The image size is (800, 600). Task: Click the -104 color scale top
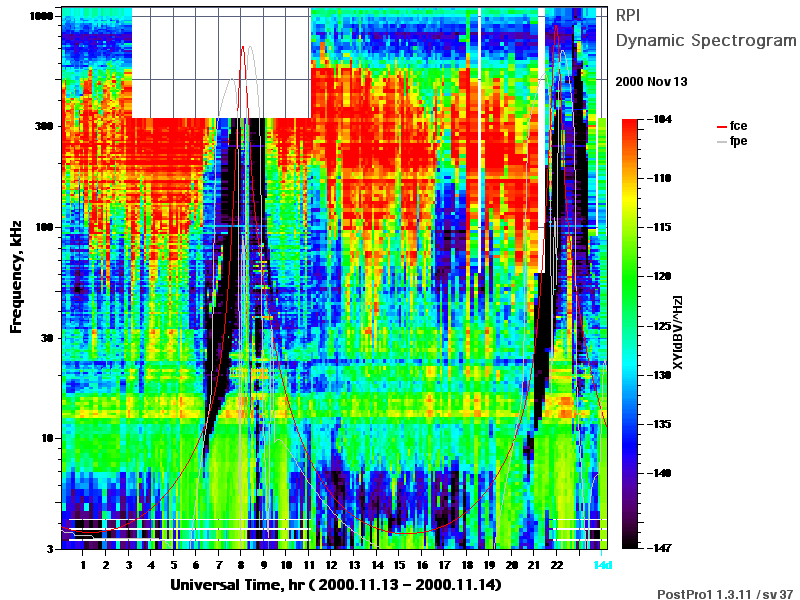pos(659,119)
